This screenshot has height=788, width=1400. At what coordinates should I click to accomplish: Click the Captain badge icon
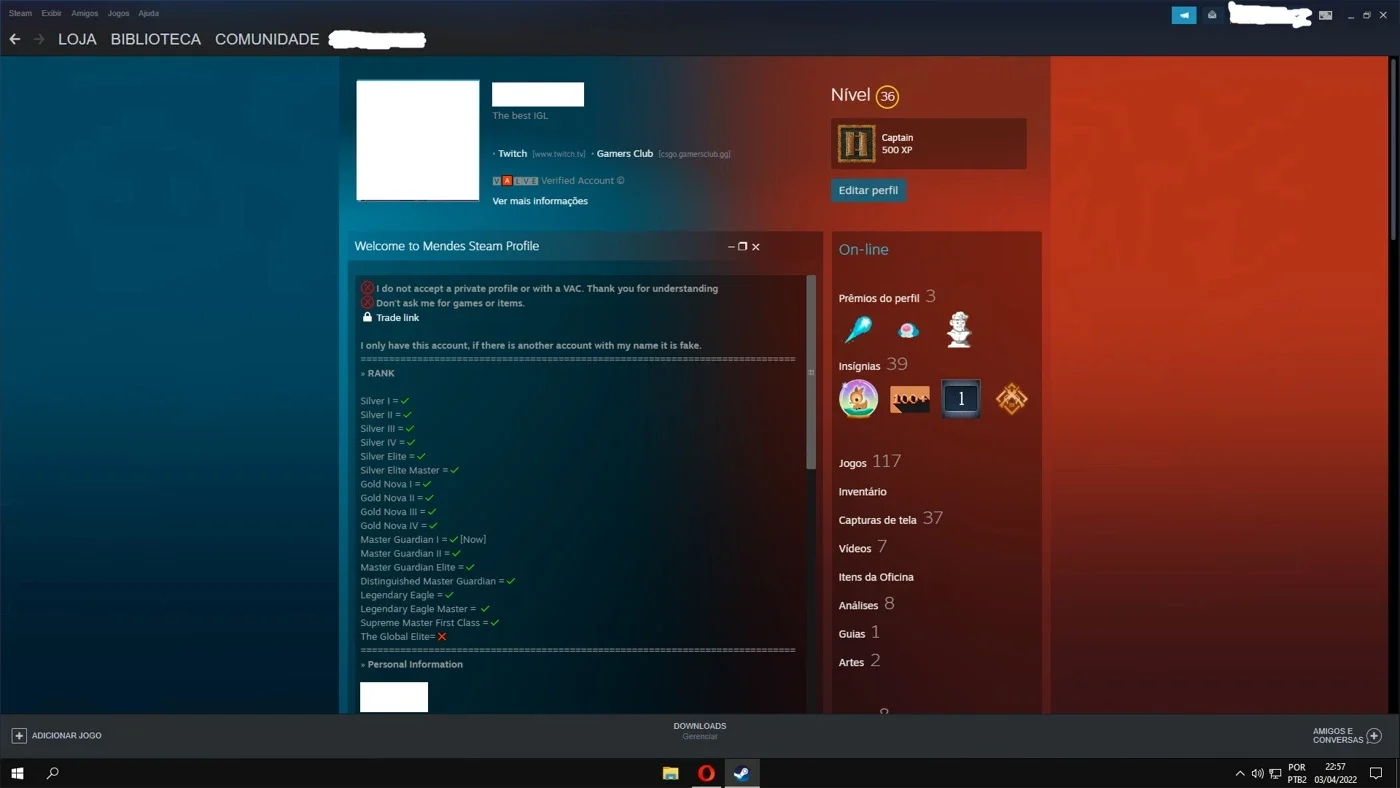pos(856,144)
